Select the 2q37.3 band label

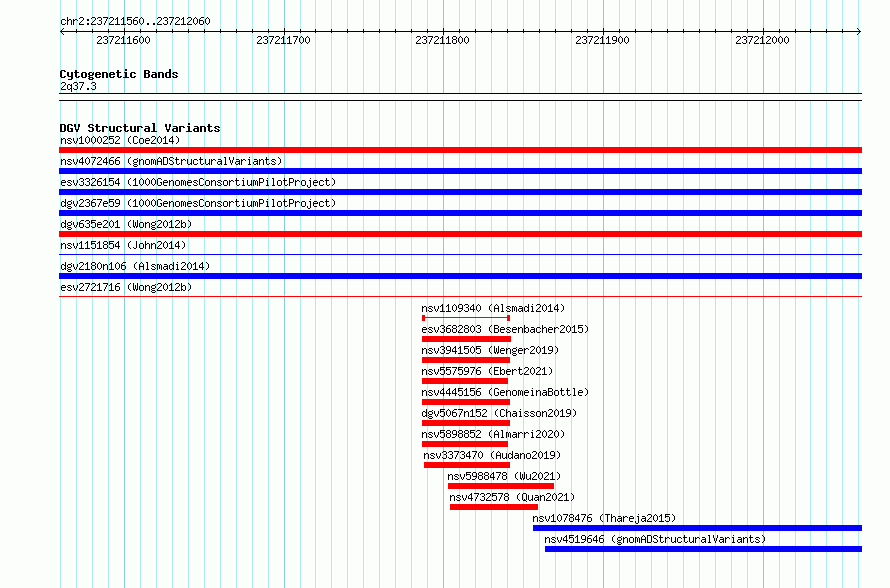[78, 86]
